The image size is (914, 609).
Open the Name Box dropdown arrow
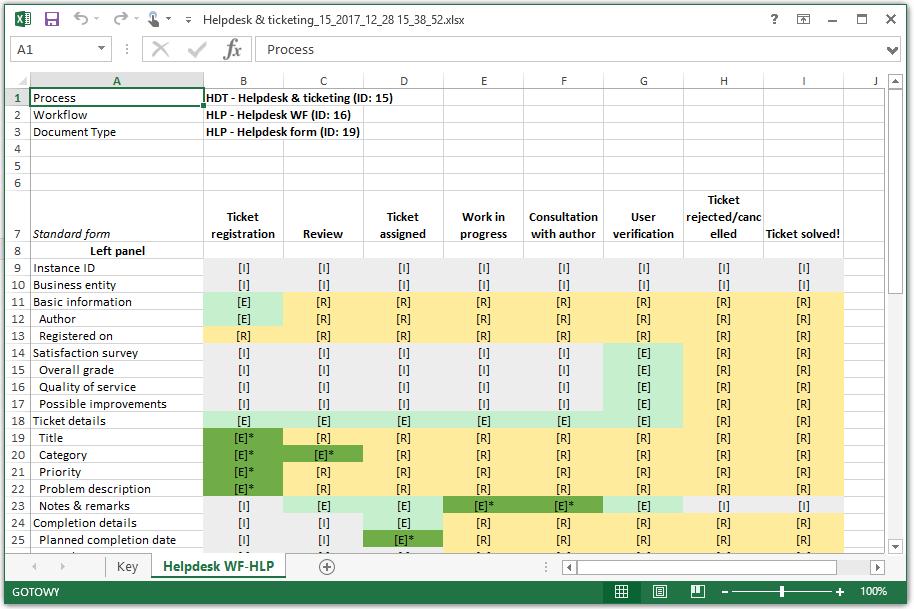tap(101, 49)
